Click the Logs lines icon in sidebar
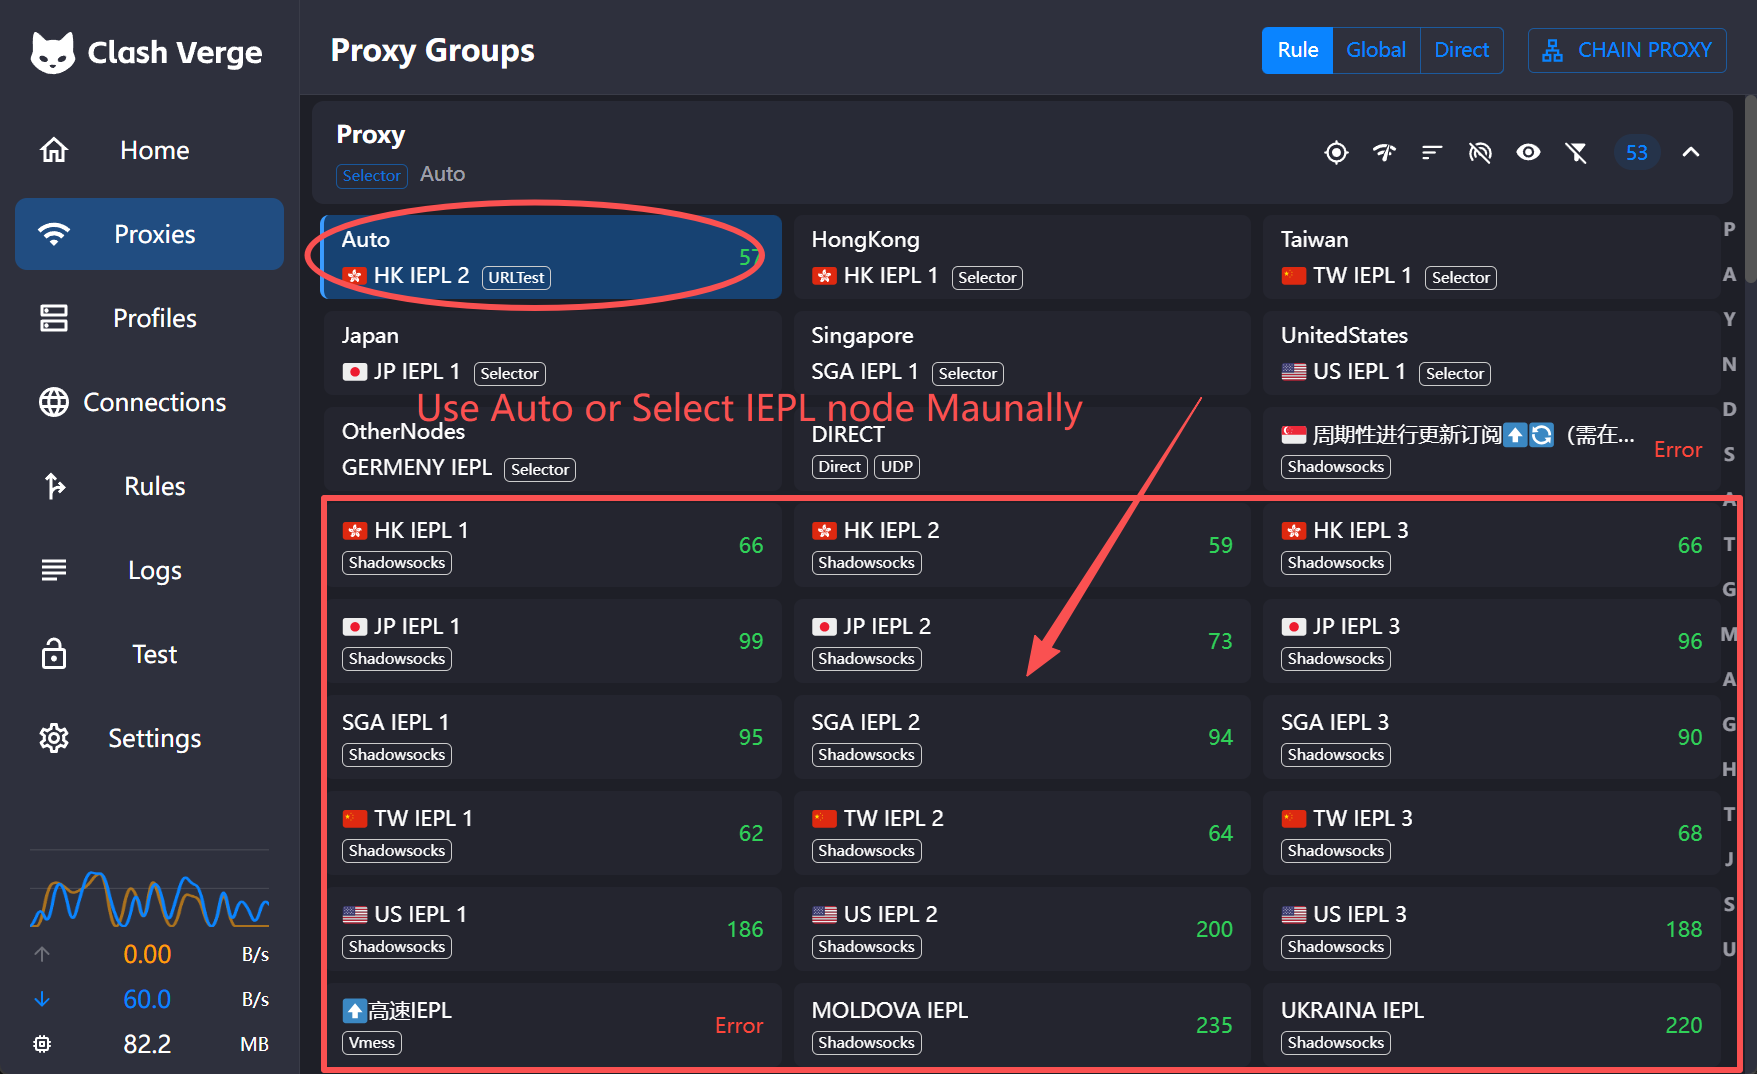 click(54, 570)
